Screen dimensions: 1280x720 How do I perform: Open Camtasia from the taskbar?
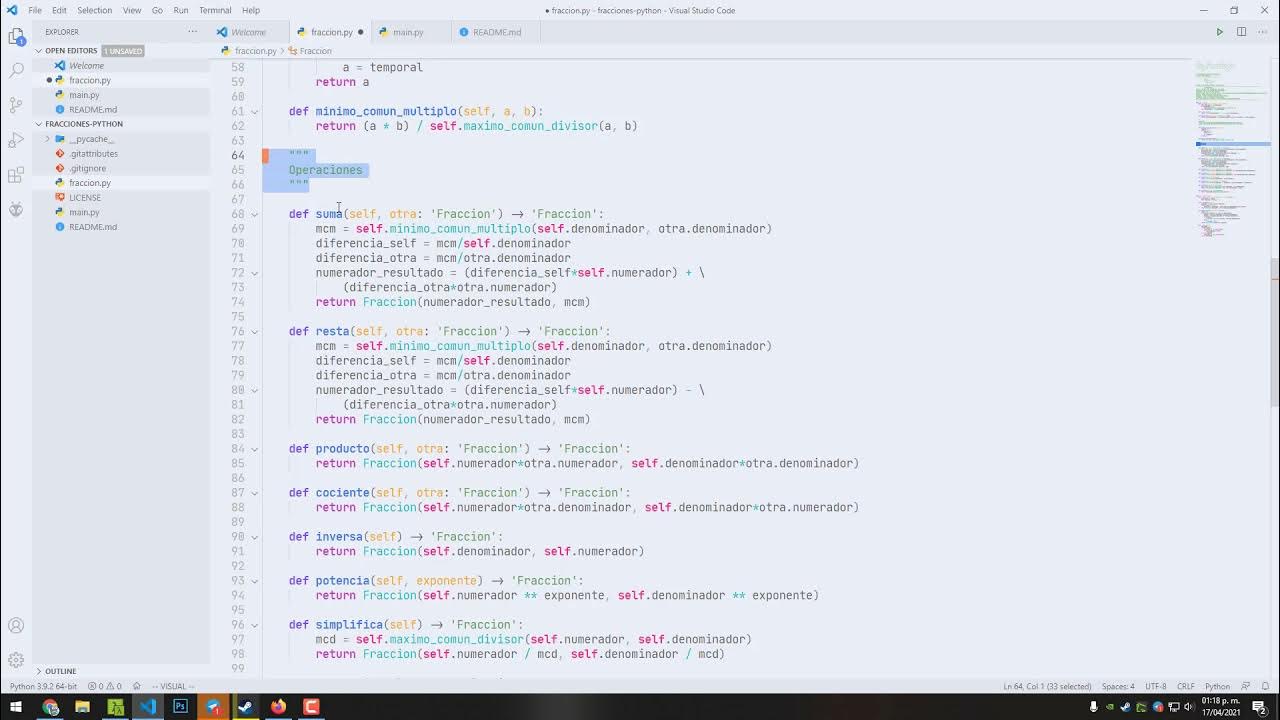311,707
